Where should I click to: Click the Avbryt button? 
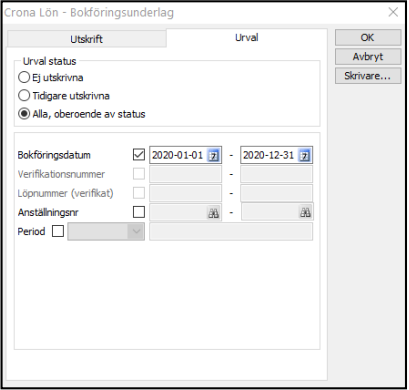(368, 57)
